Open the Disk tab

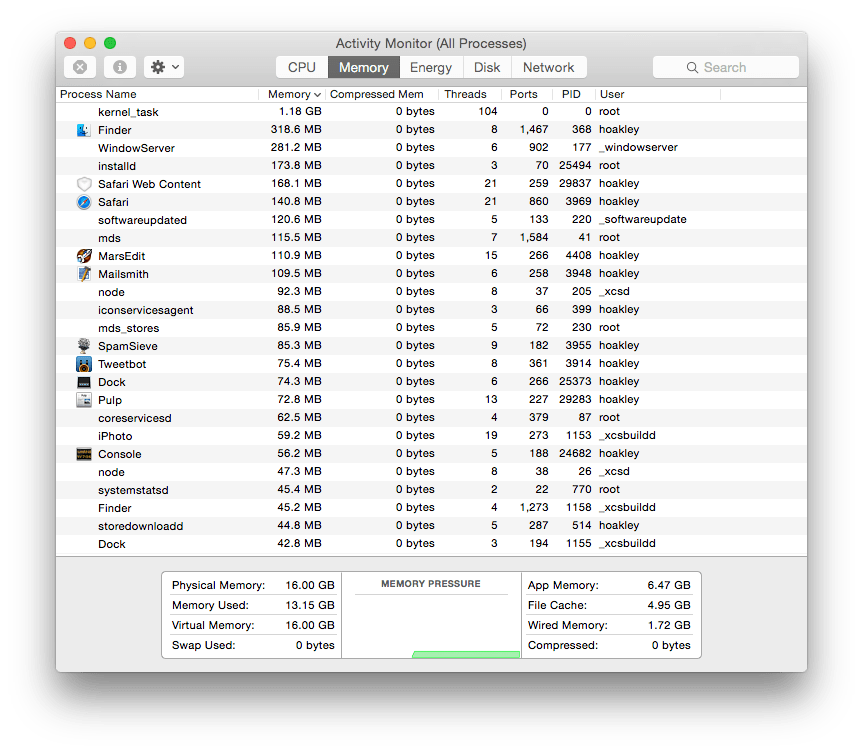(x=487, y=67)
